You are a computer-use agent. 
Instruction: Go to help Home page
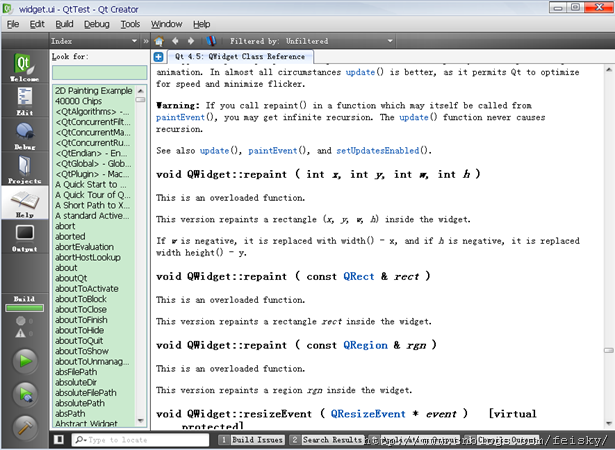159,41
